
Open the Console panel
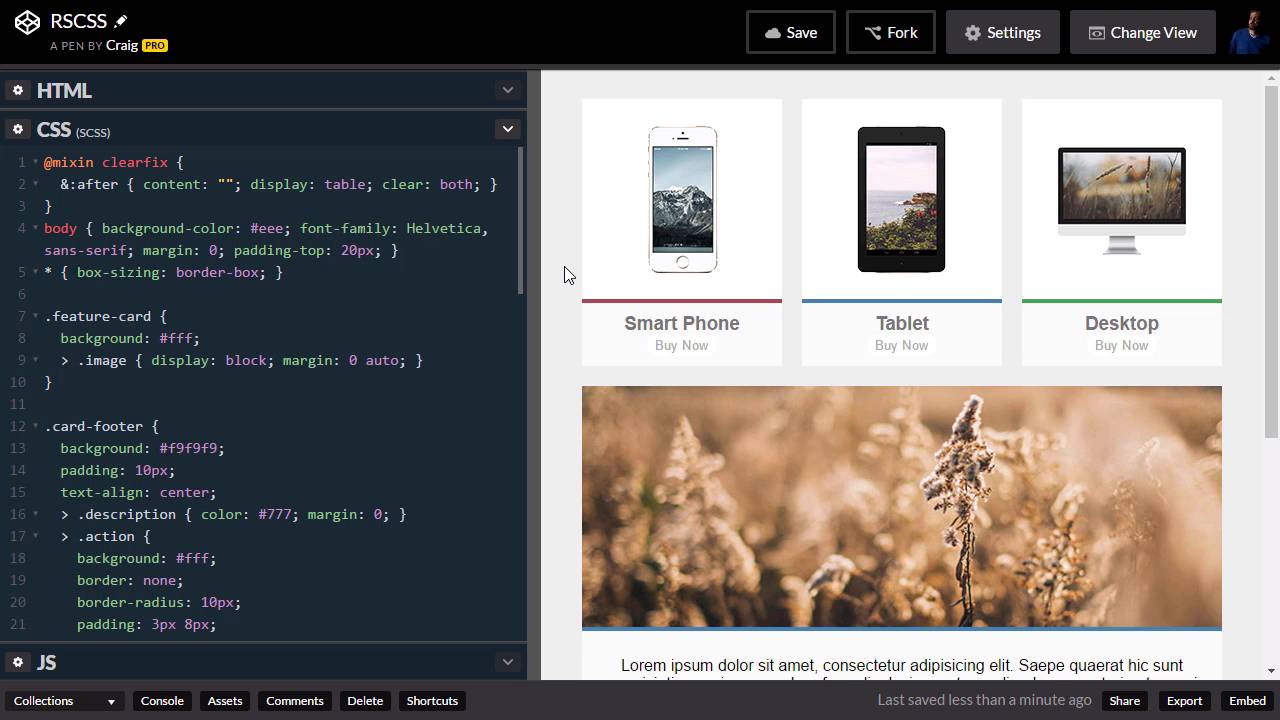click(x=162, y=701)
